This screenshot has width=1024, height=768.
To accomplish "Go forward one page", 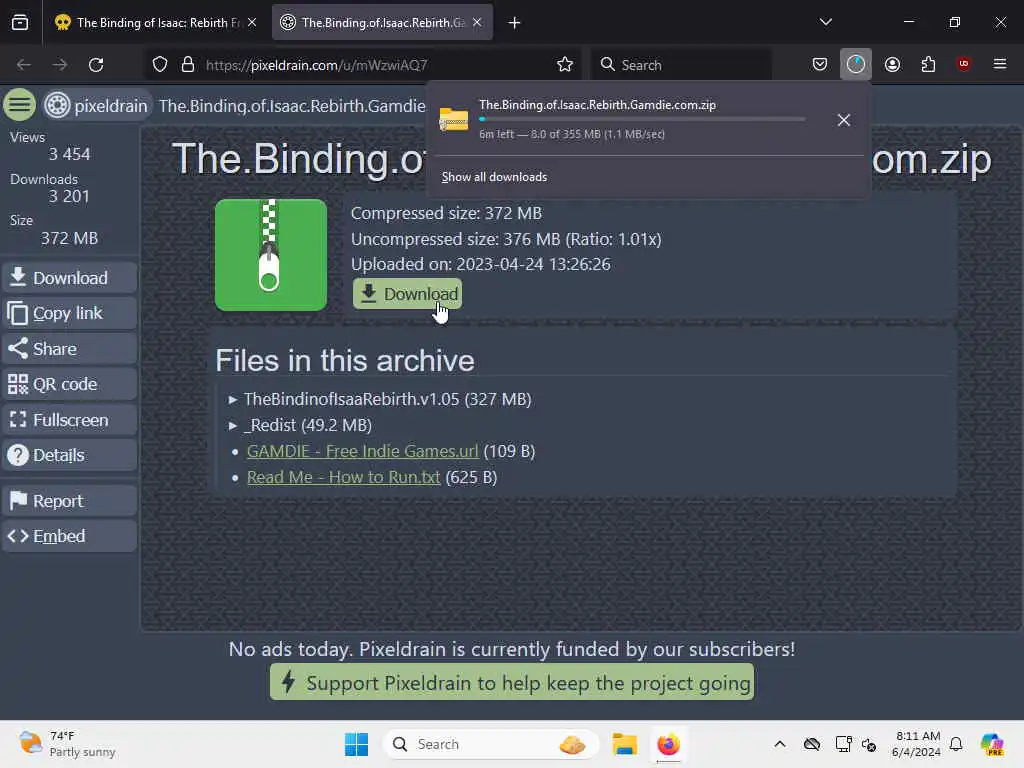I will pyautogui.click(x=59, y=64).
